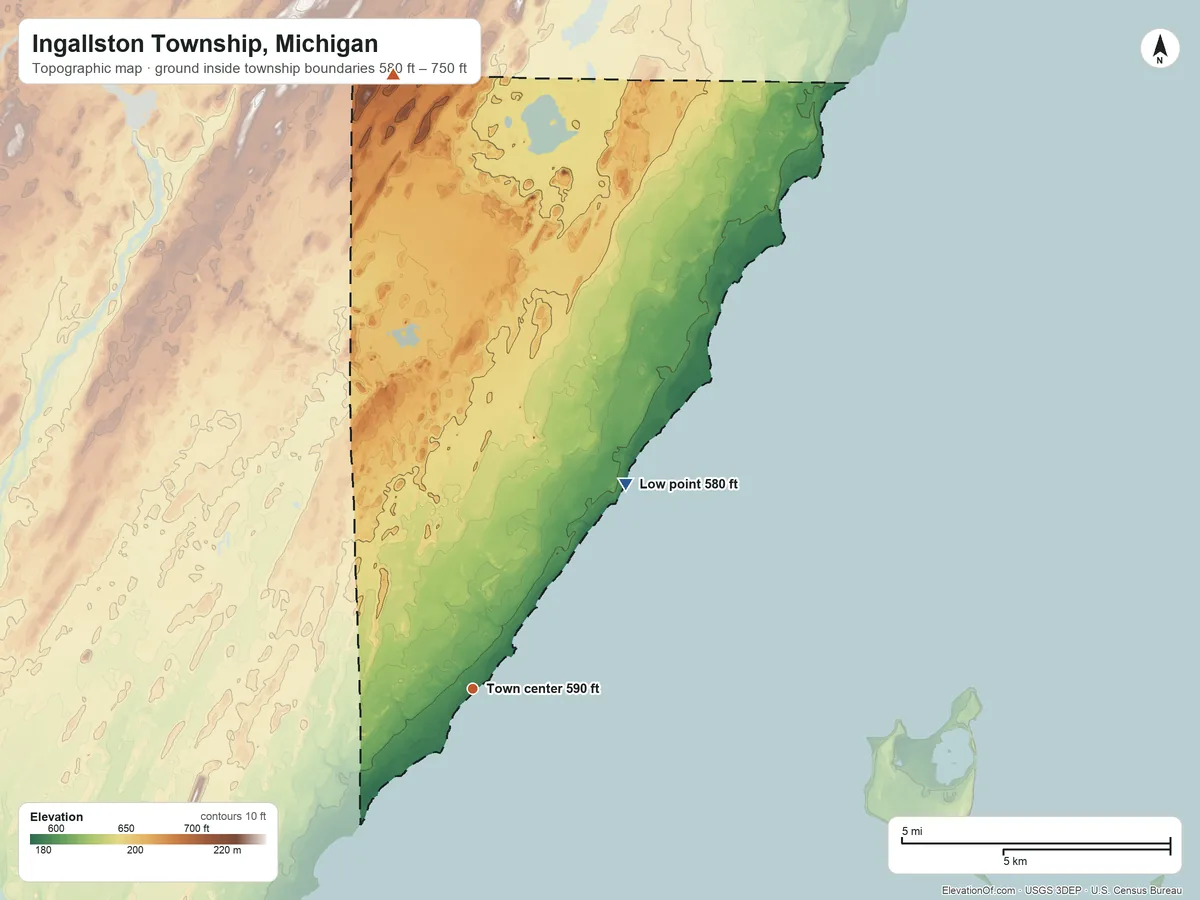The height and width of the screenshot is (900, 1200).
Task: Click the '600' legend tick label
Action: [56, 828]
